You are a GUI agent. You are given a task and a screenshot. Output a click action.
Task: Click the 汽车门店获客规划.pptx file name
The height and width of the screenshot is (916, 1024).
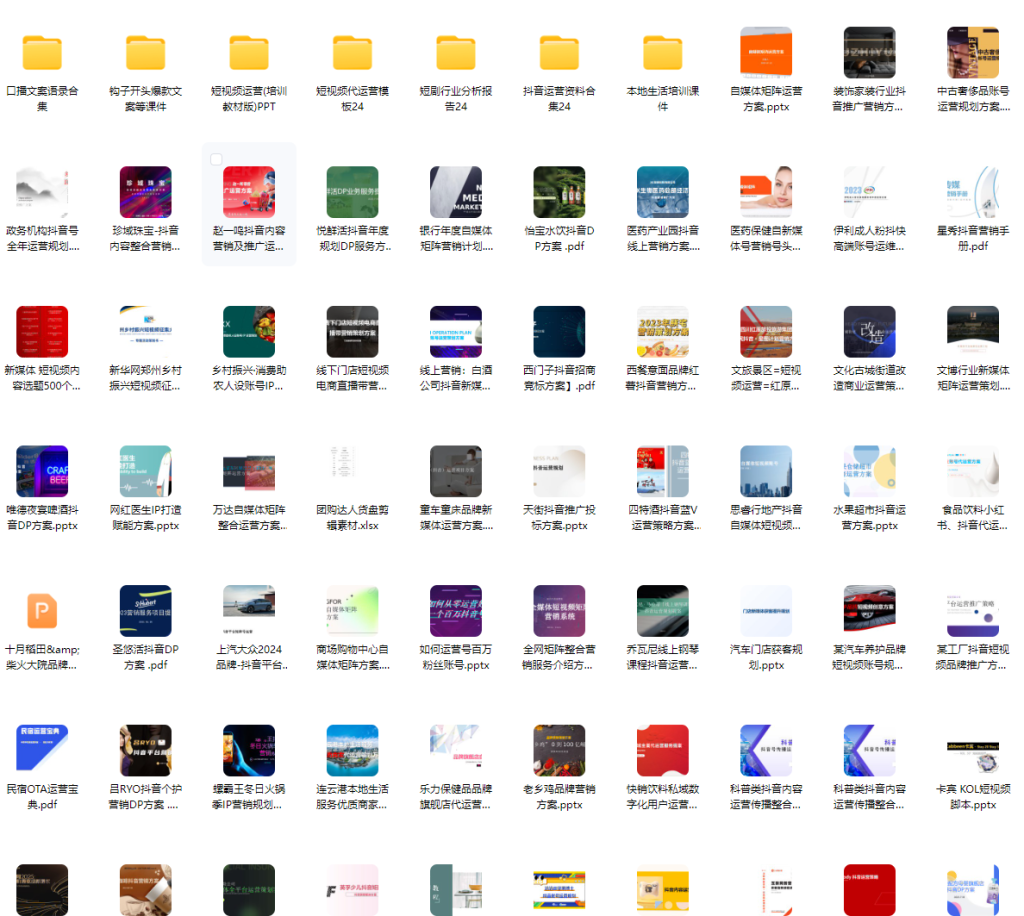point(766,657)
